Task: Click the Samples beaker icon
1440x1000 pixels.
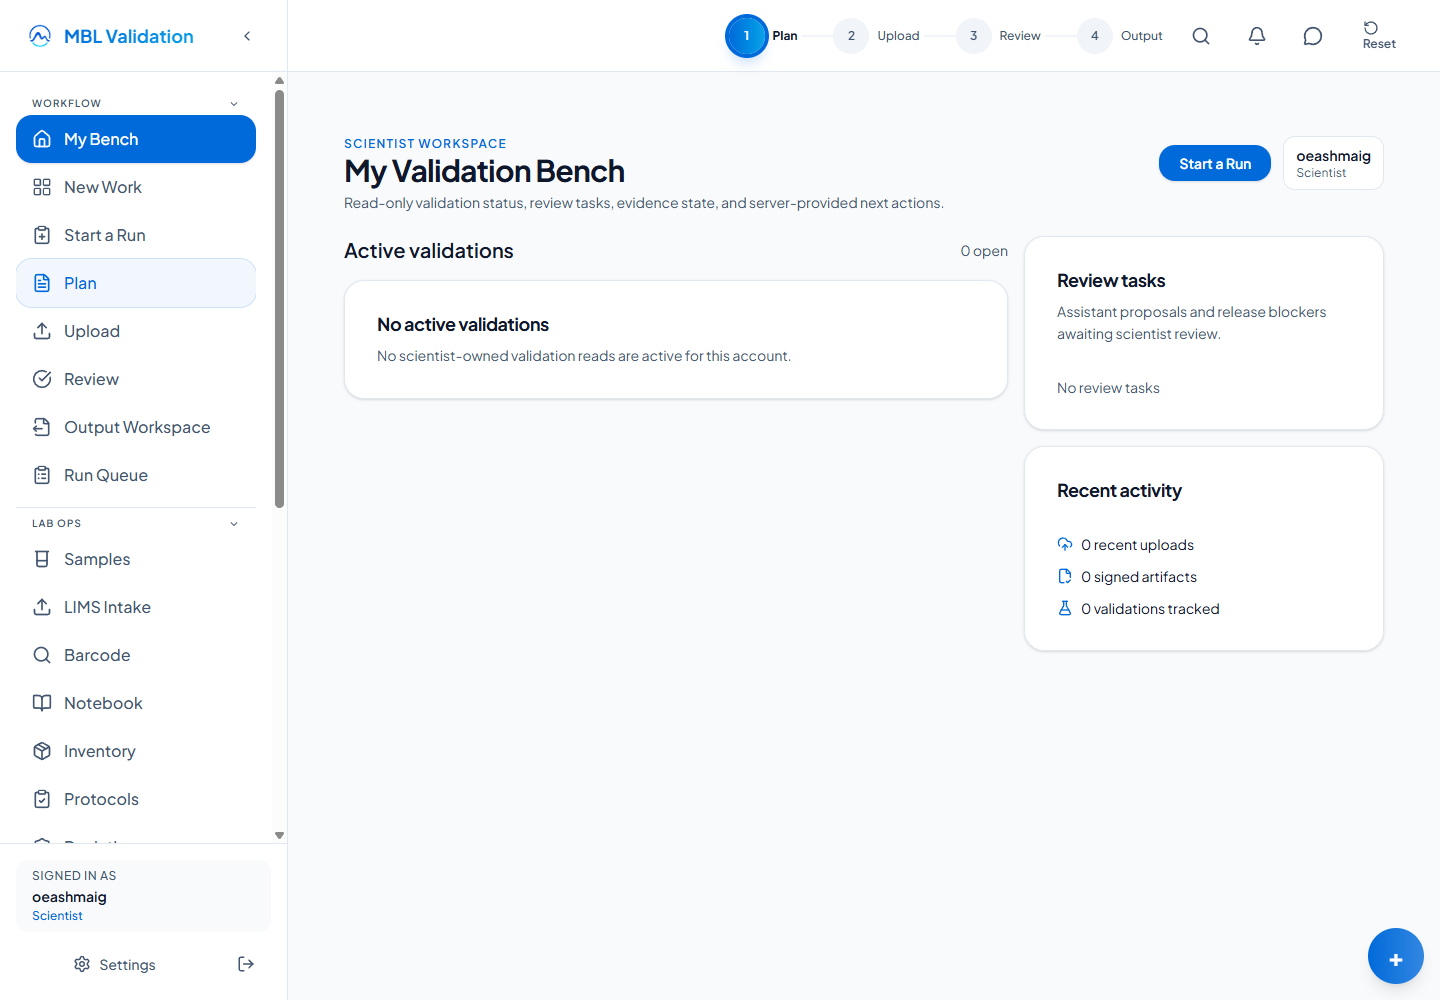Action: click(x=42, y=559)
